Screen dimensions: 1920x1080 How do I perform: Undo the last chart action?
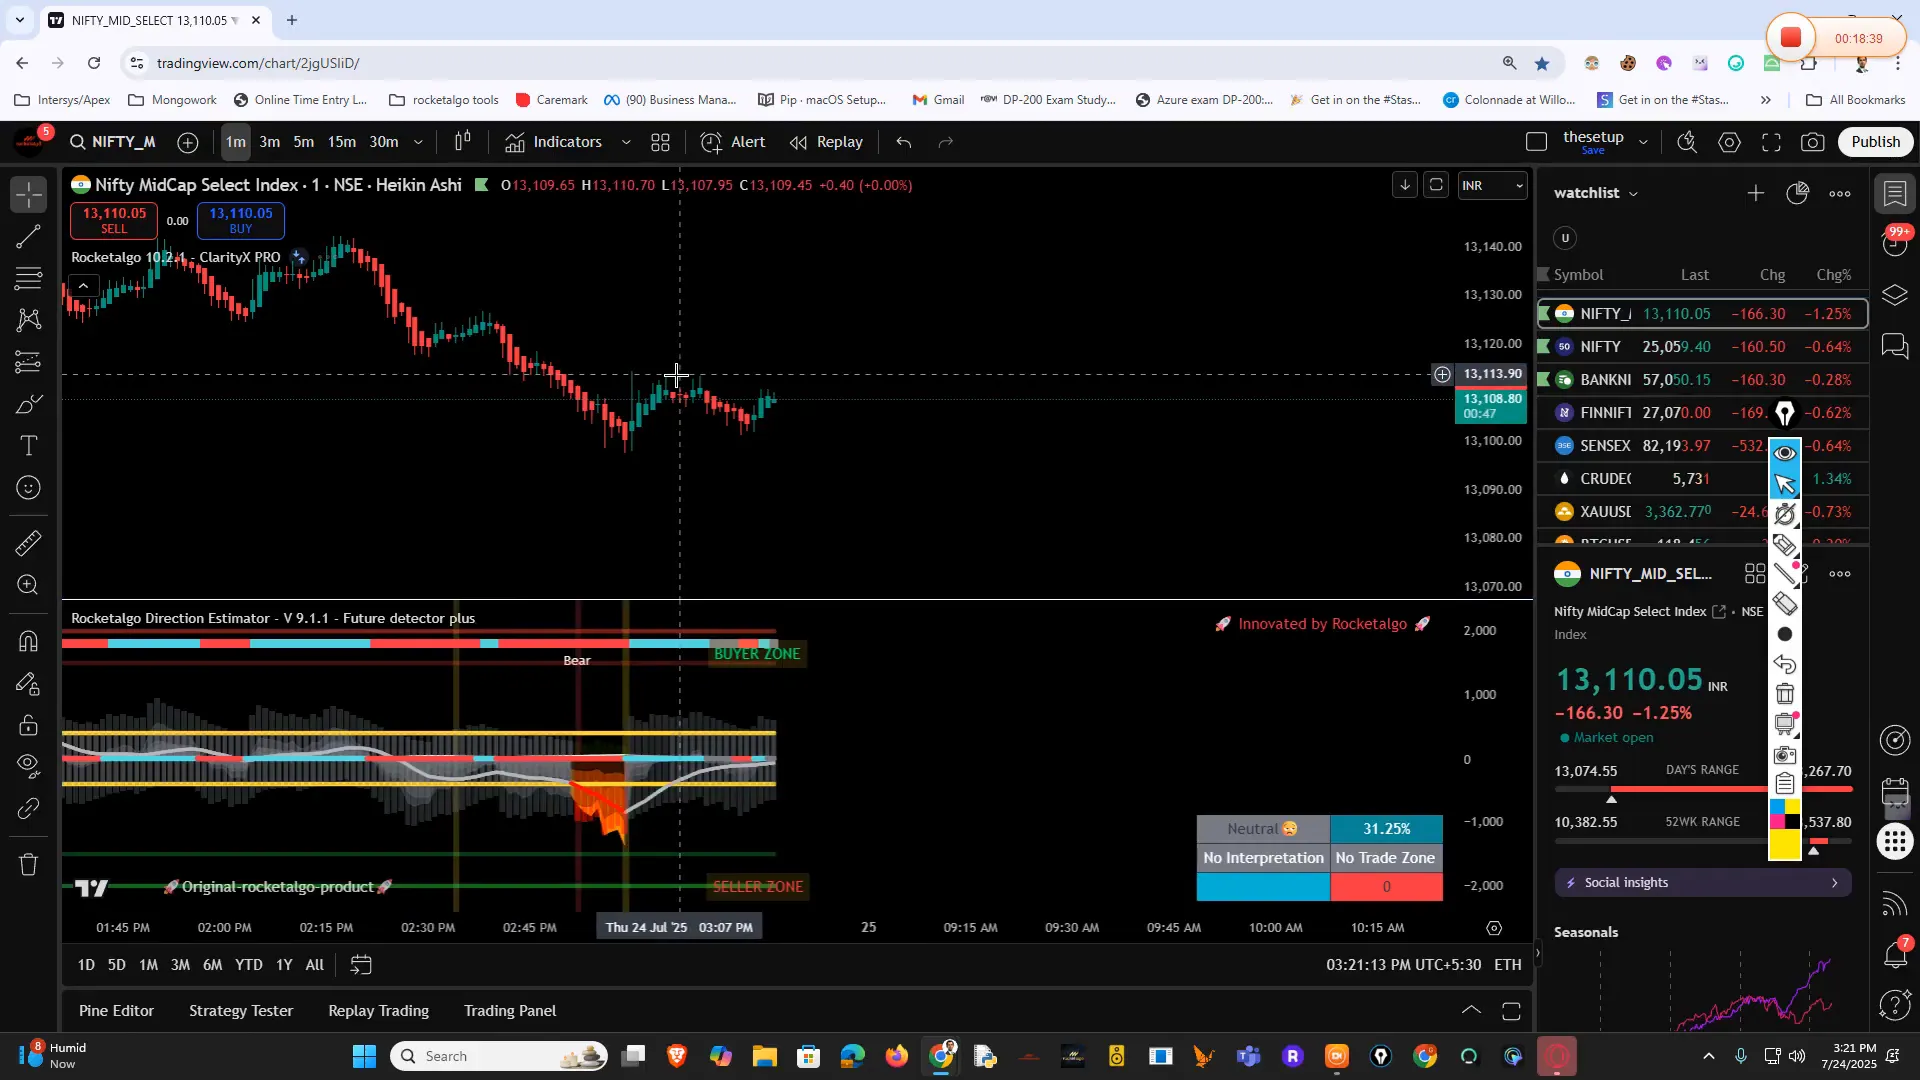[x=904, y=142]
